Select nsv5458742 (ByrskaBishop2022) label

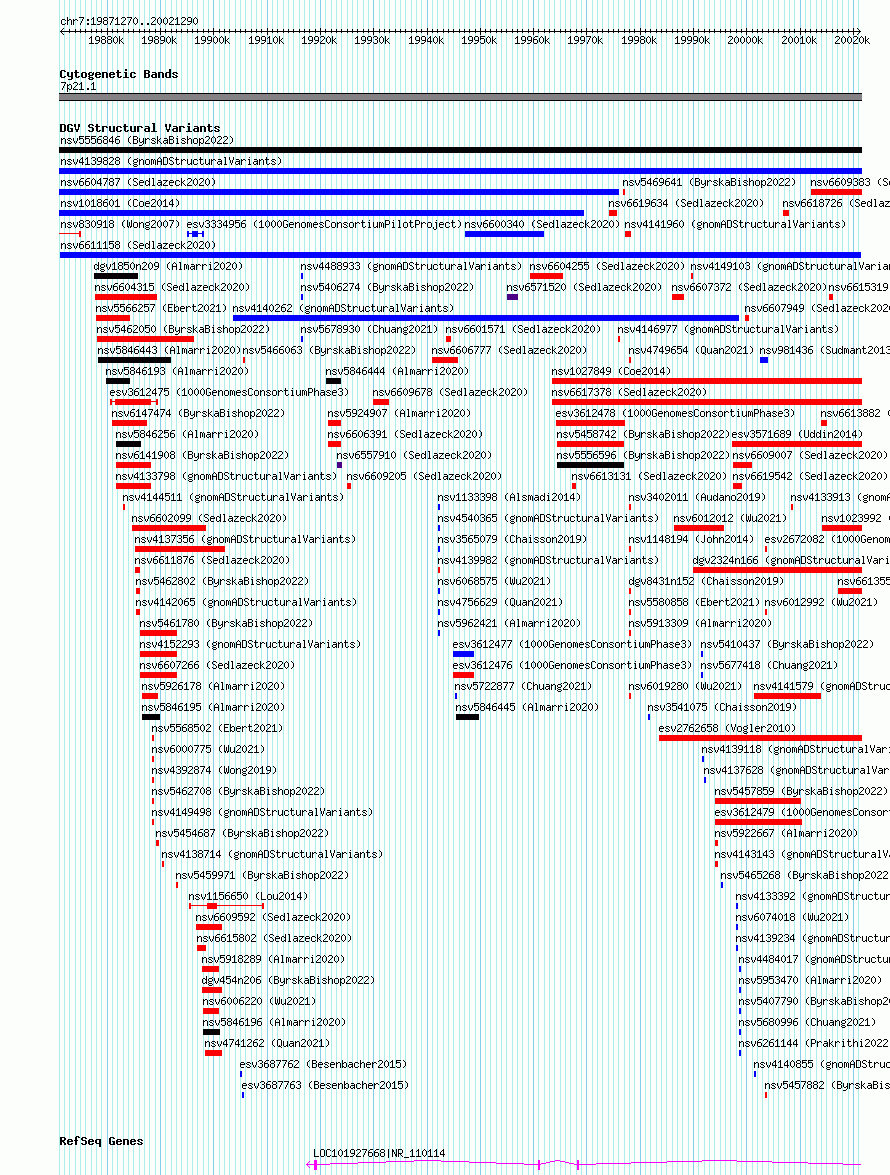tap(643, 434)
